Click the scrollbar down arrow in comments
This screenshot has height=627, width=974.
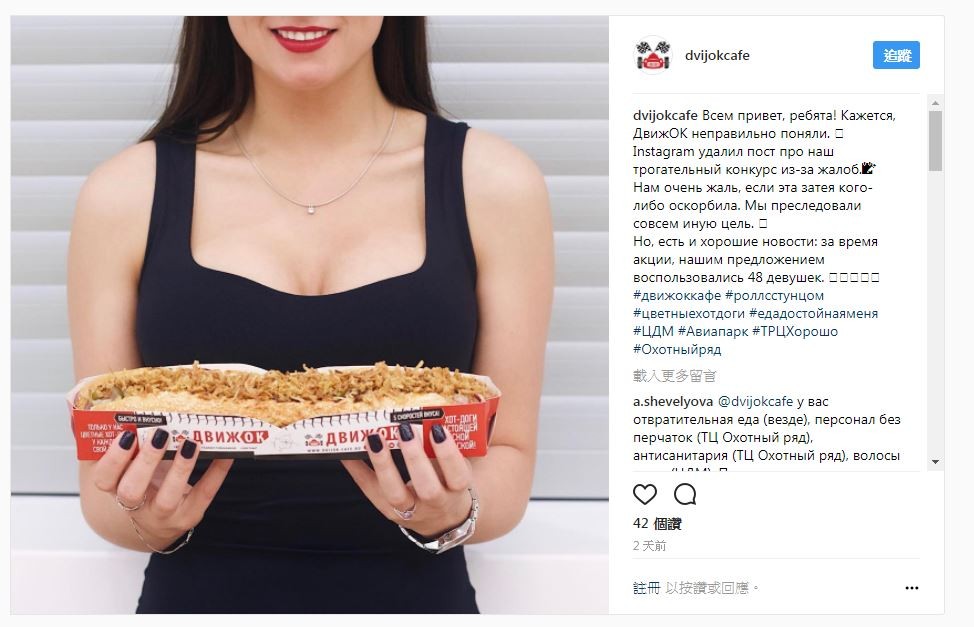(935, 462)
